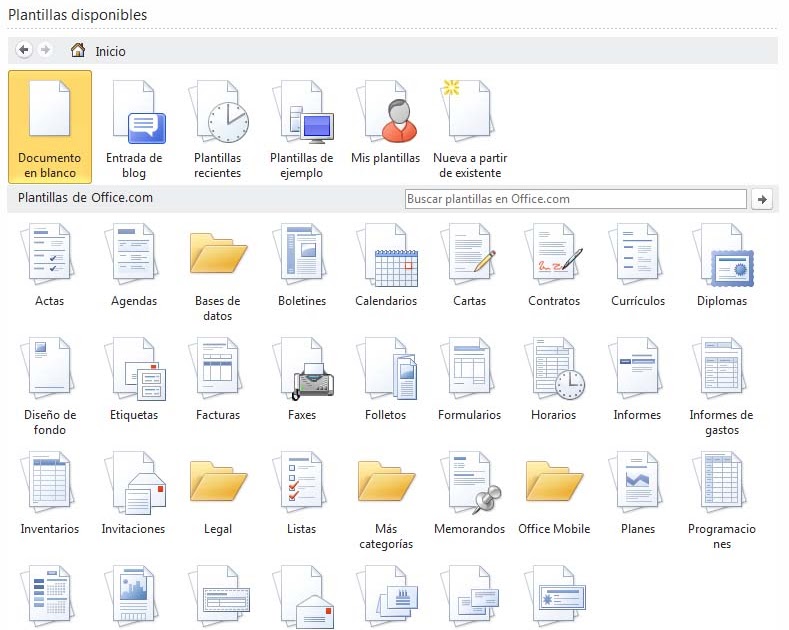Screen dimensions: 789x630
Task: Select the Documento en blanco template
Action: 50,127
